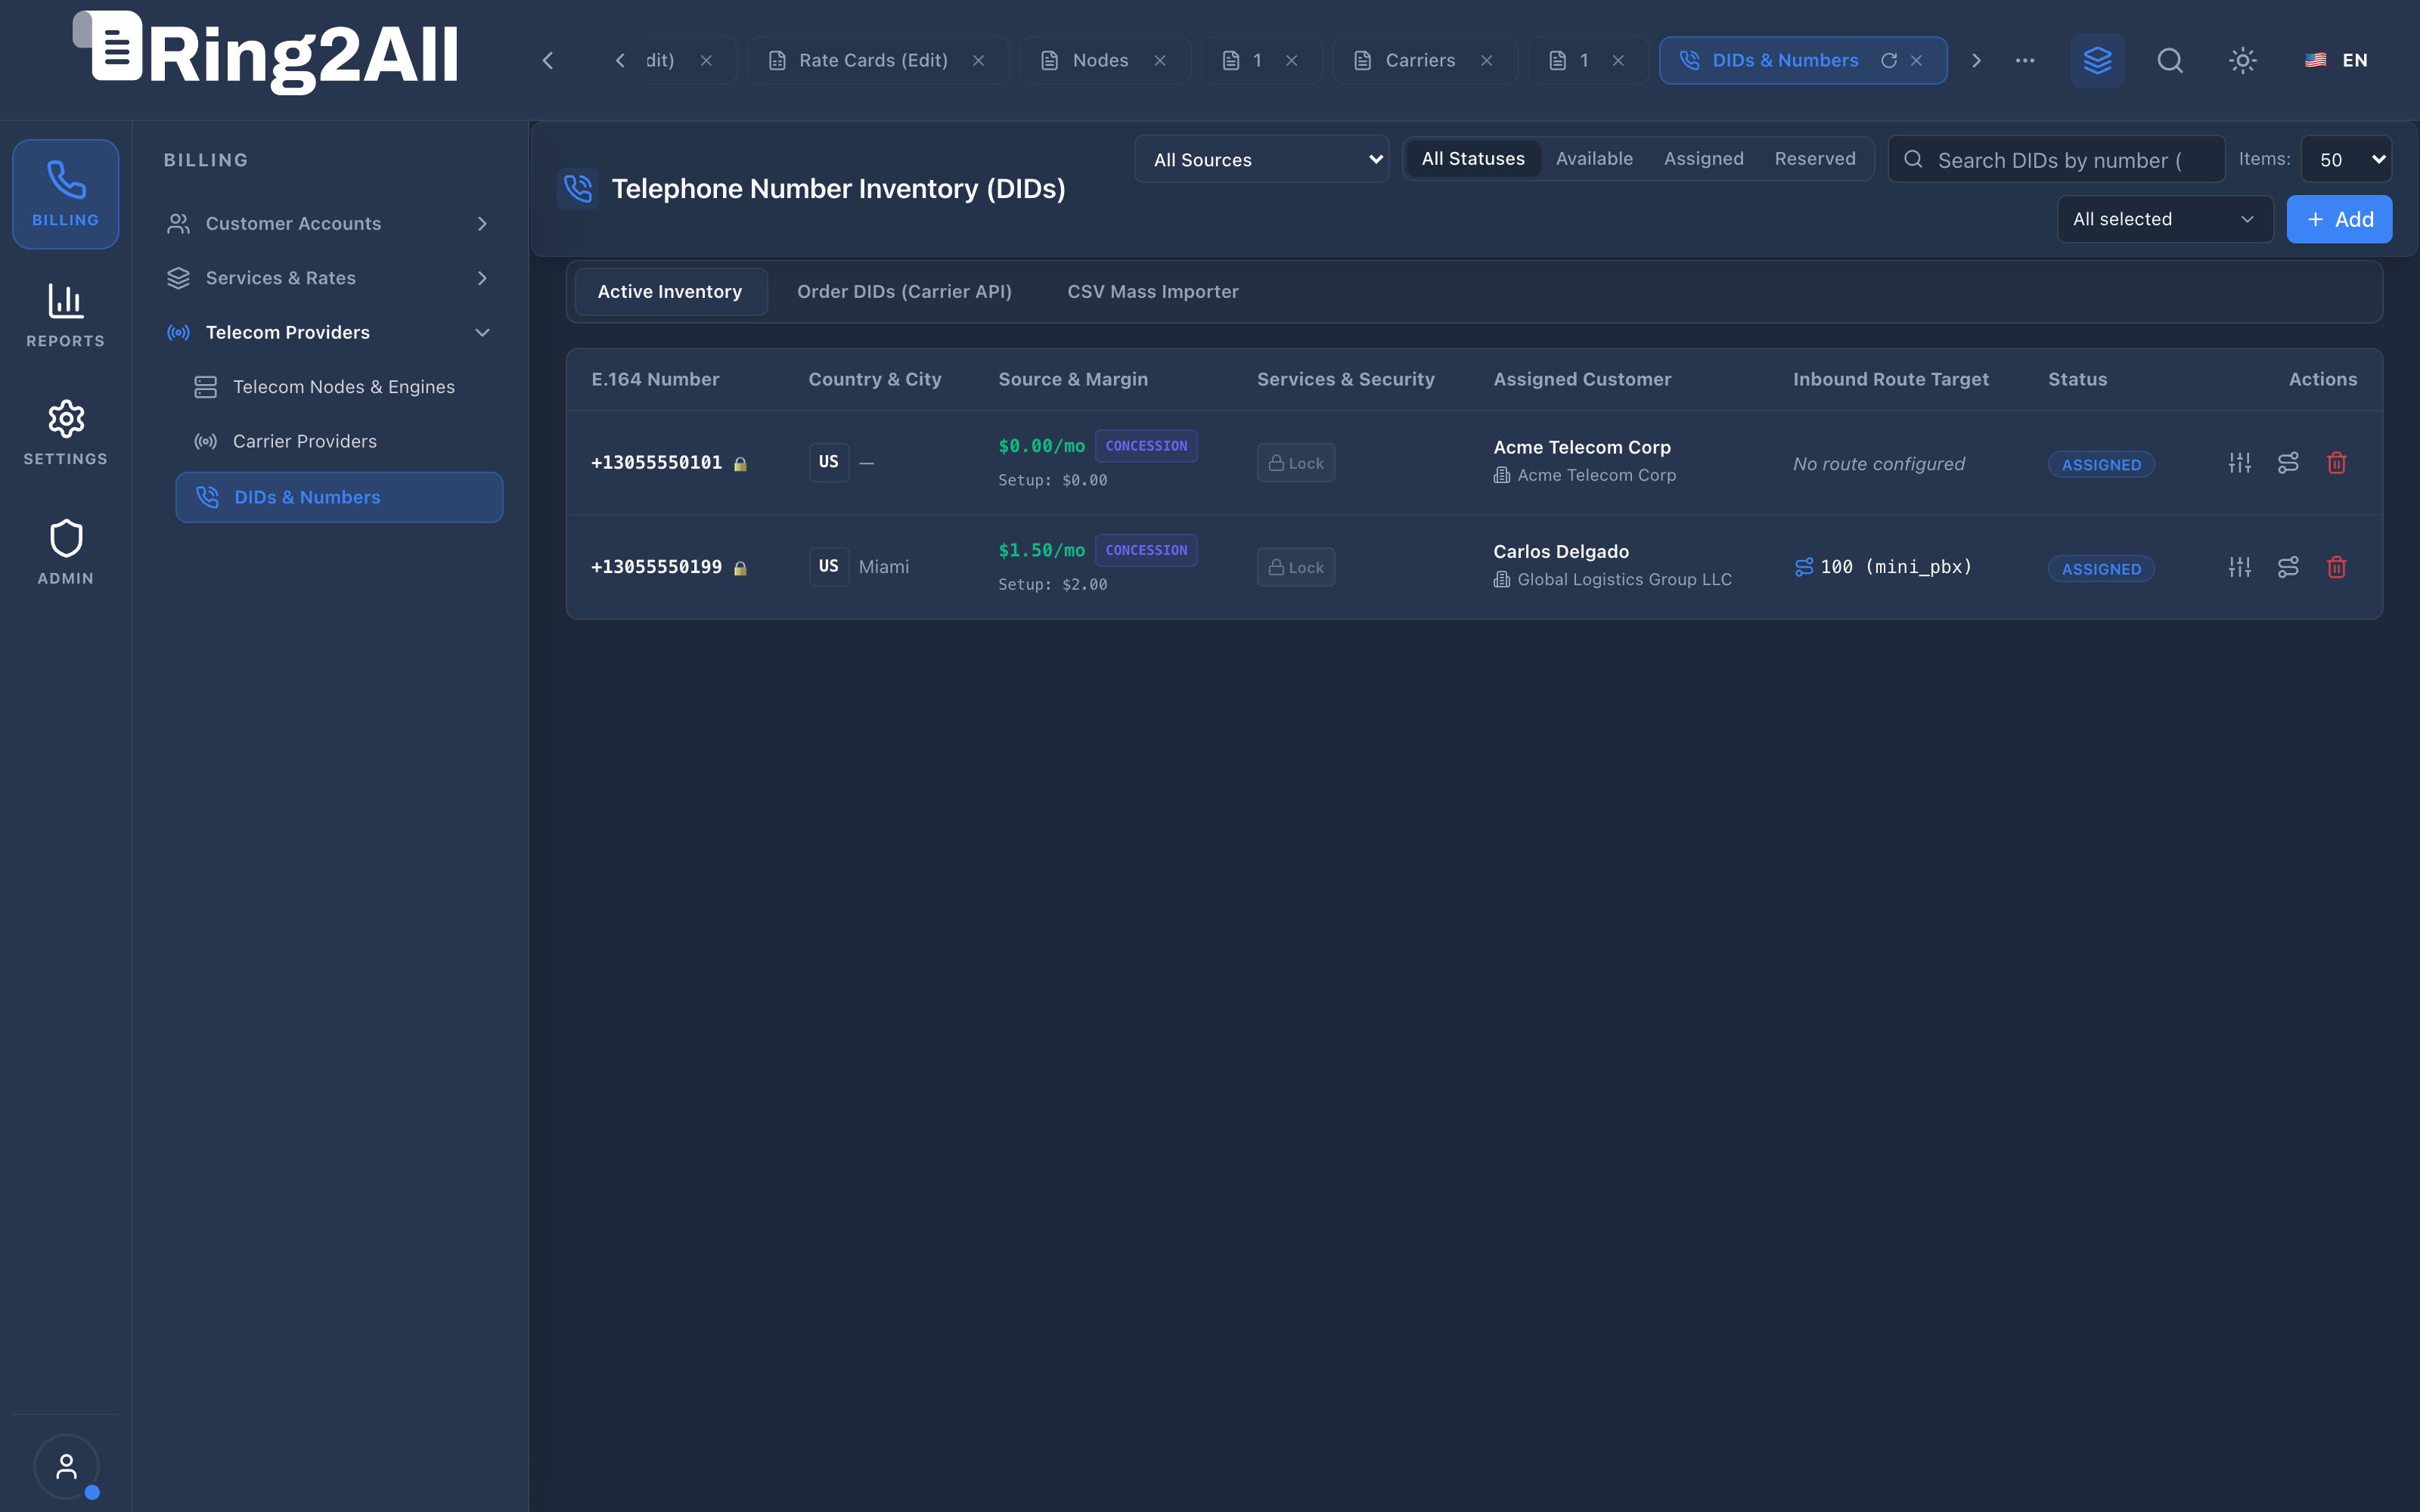This screenshot has width=2420, height=1512.
Task: Open the All Sources dropdown
Action: point(1262,159)
